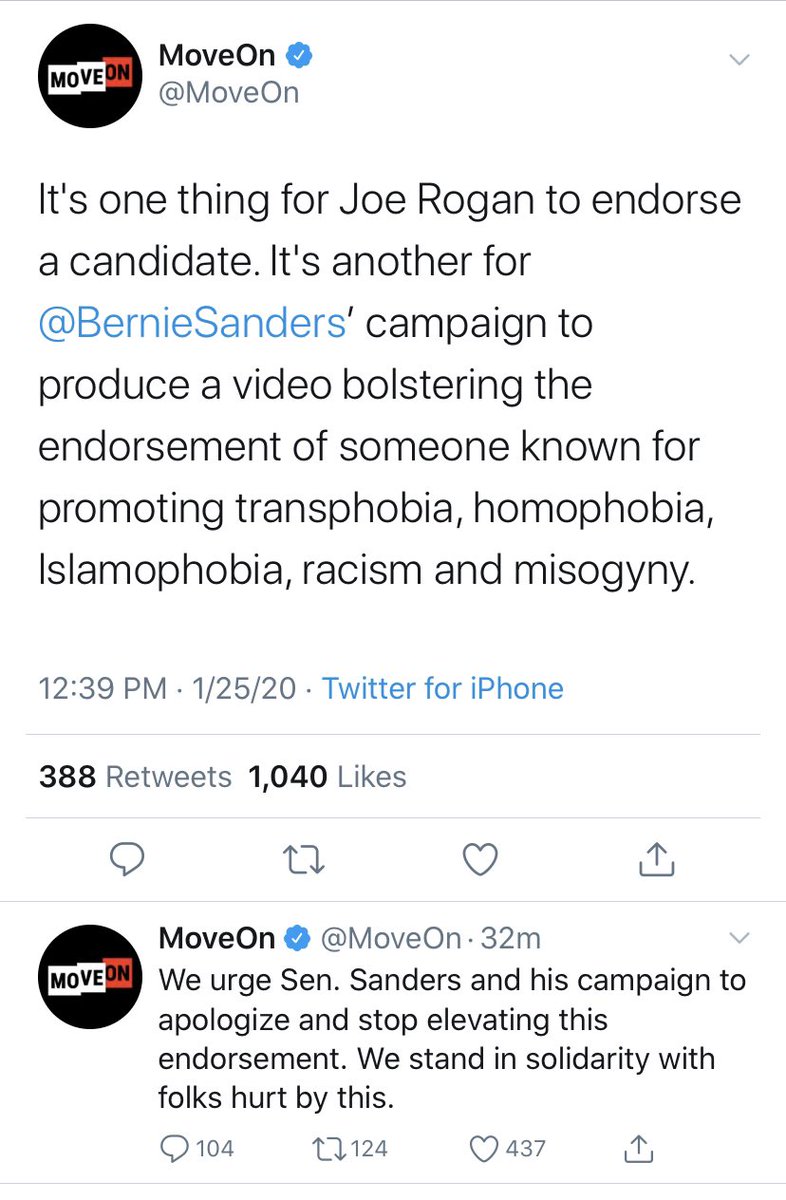Viewport: 786px width, 1200px height.
Task: View the 388 Retweets list
Action: (x=135, y=776)
